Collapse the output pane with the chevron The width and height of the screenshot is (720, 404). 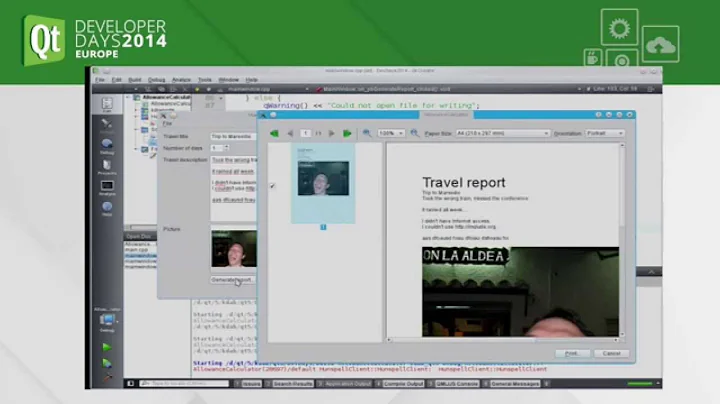click(x=652, y=272)
